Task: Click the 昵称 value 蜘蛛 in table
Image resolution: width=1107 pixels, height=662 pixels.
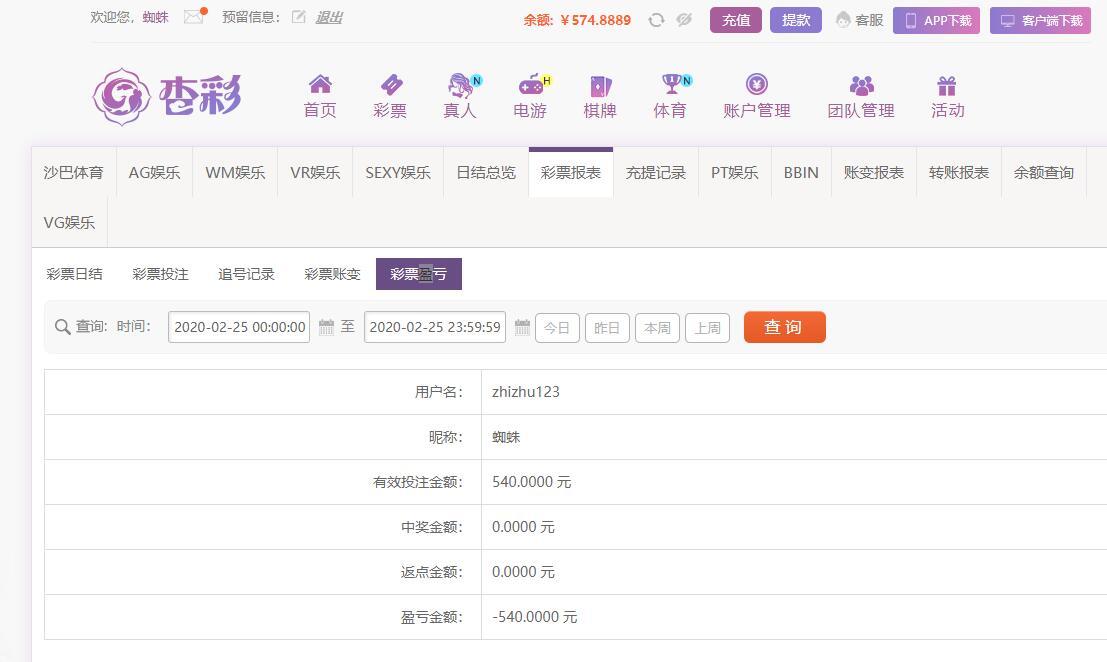Action: (506, 437)
